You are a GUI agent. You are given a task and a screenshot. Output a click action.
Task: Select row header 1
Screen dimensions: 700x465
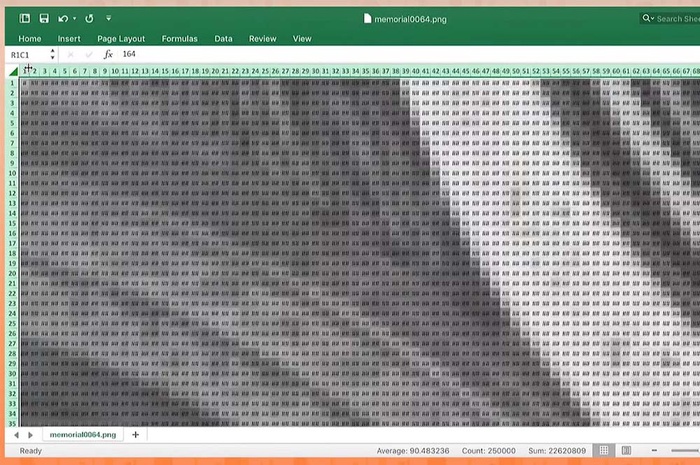pyautogui.click(x=12, y=83)
